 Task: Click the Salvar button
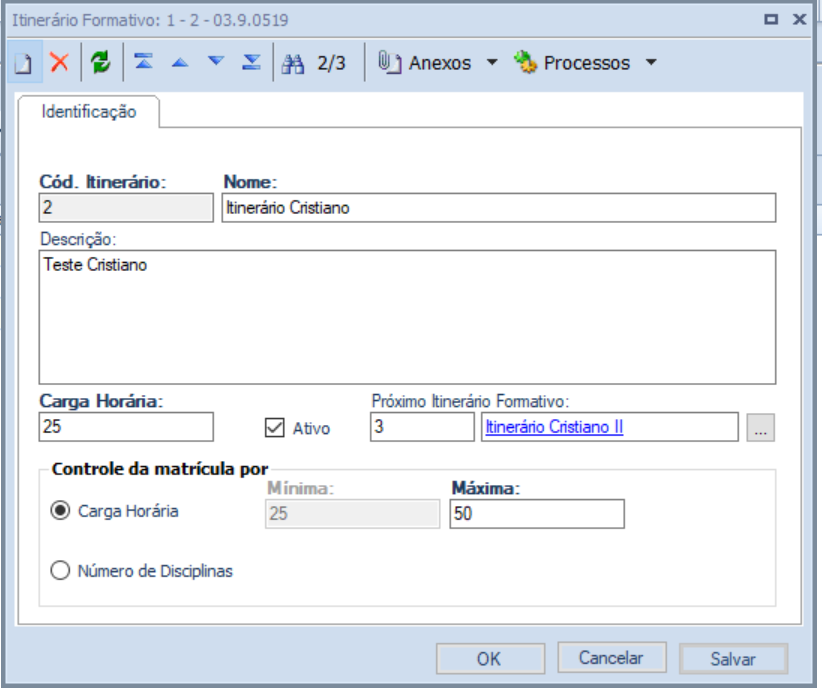pyautogui.click(x=733, y=659)
